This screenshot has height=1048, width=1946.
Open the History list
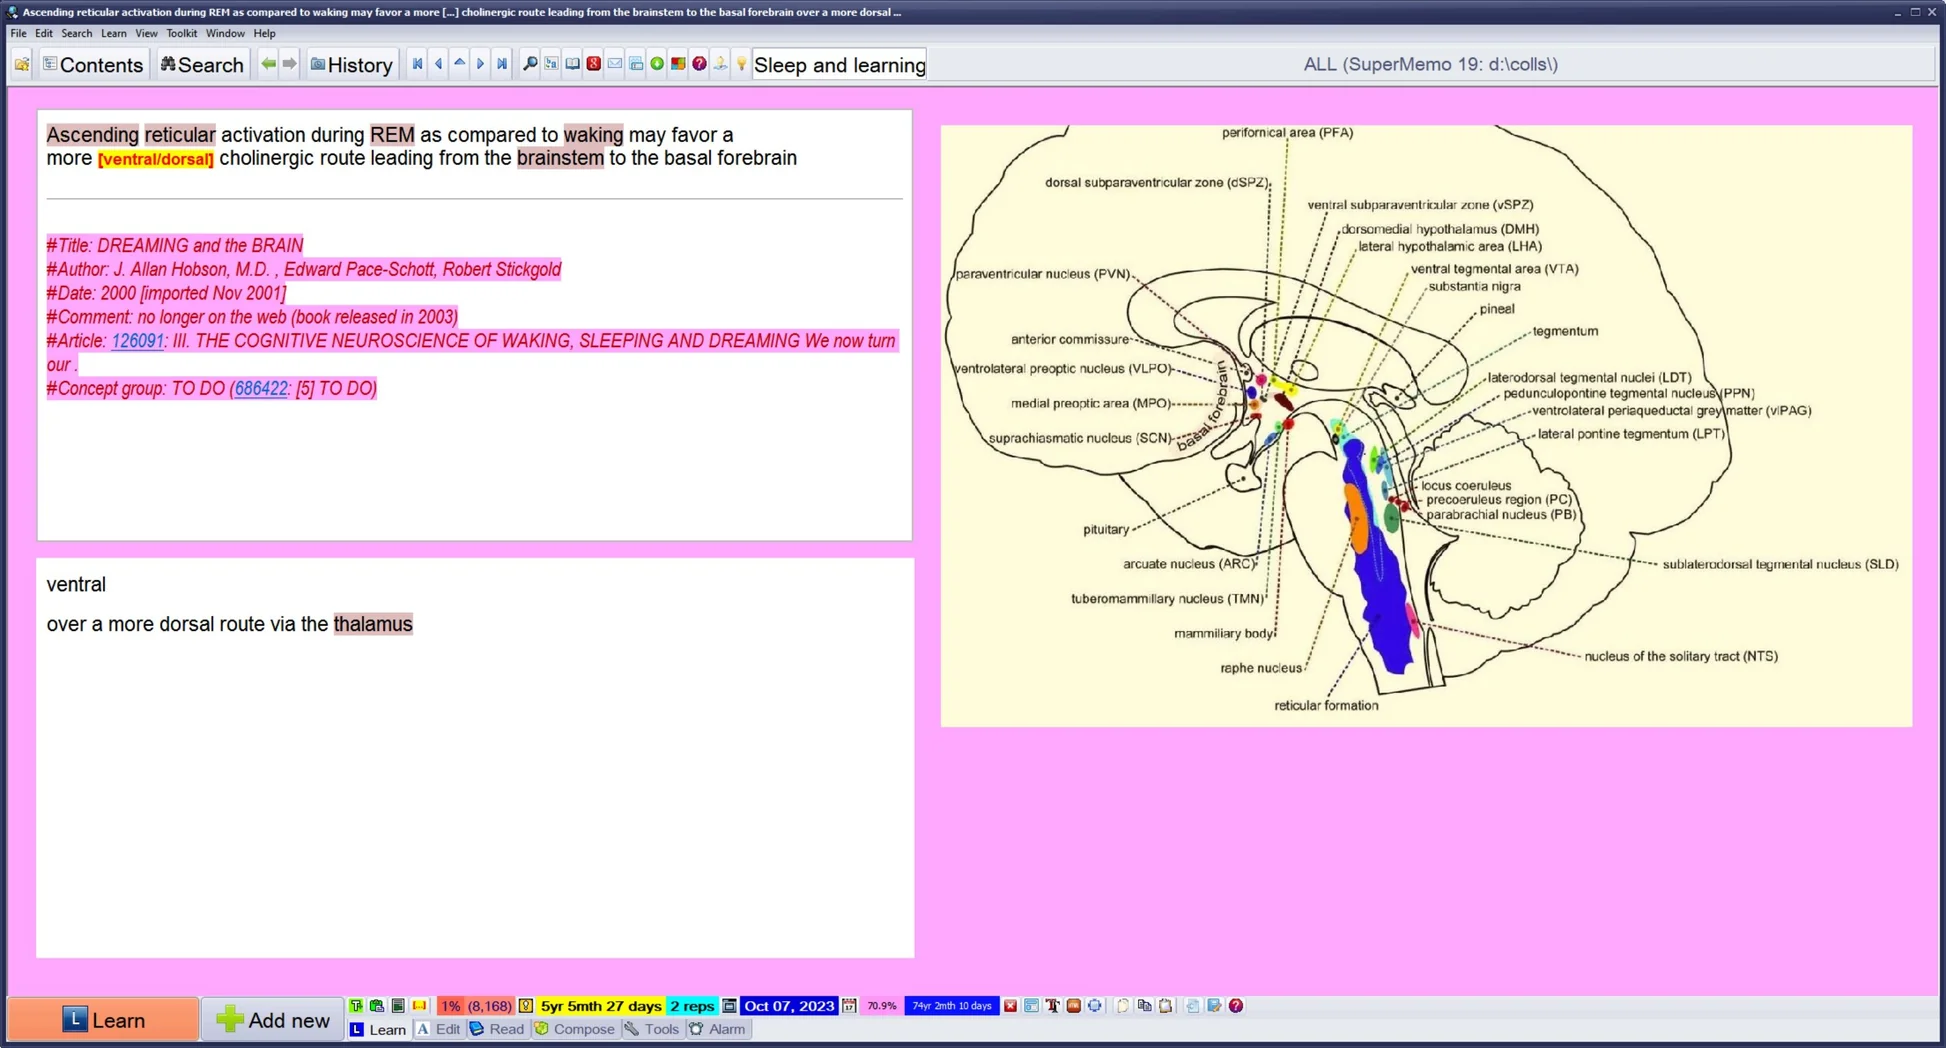click(x=350, y=64)
